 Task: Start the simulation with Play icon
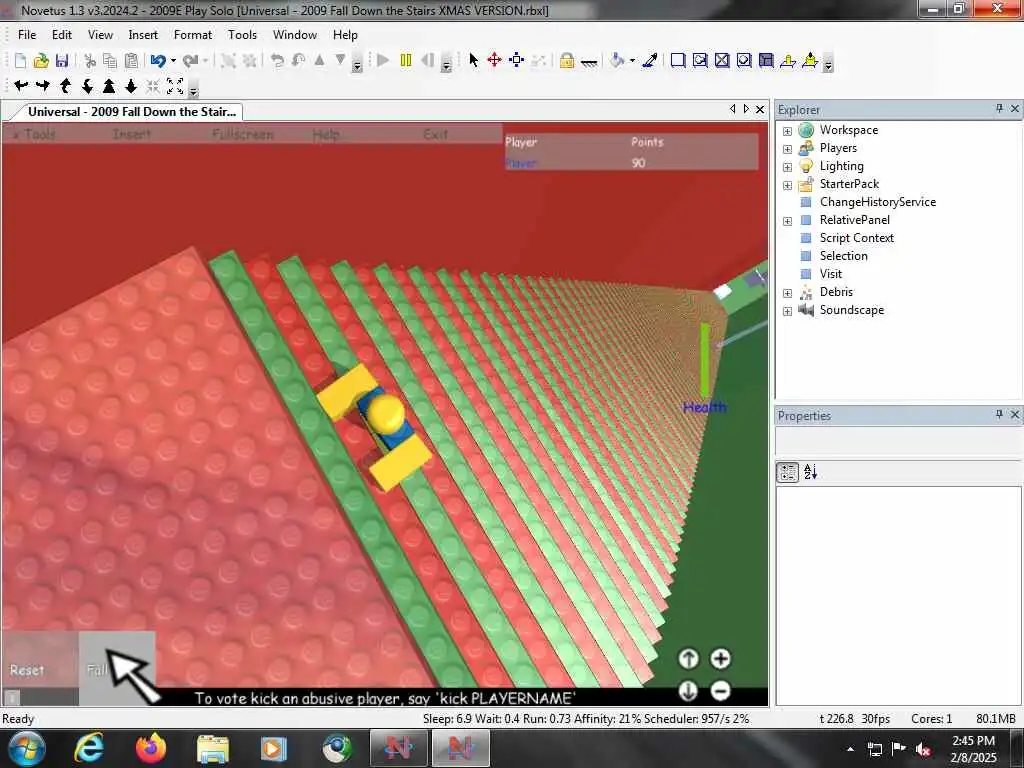(x=383, y=61)
